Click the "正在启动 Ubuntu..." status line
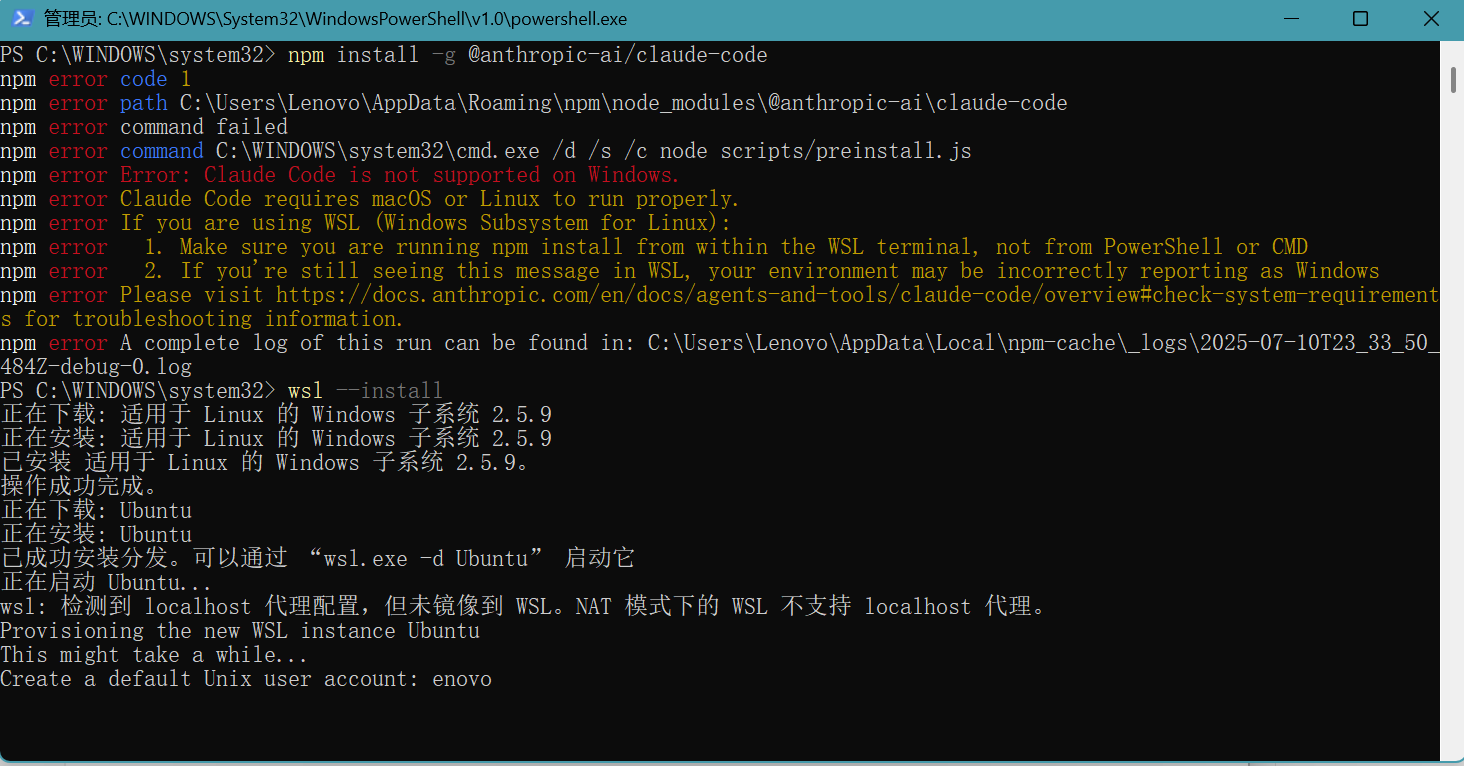The image size is (1464, 766). (106, 583)
